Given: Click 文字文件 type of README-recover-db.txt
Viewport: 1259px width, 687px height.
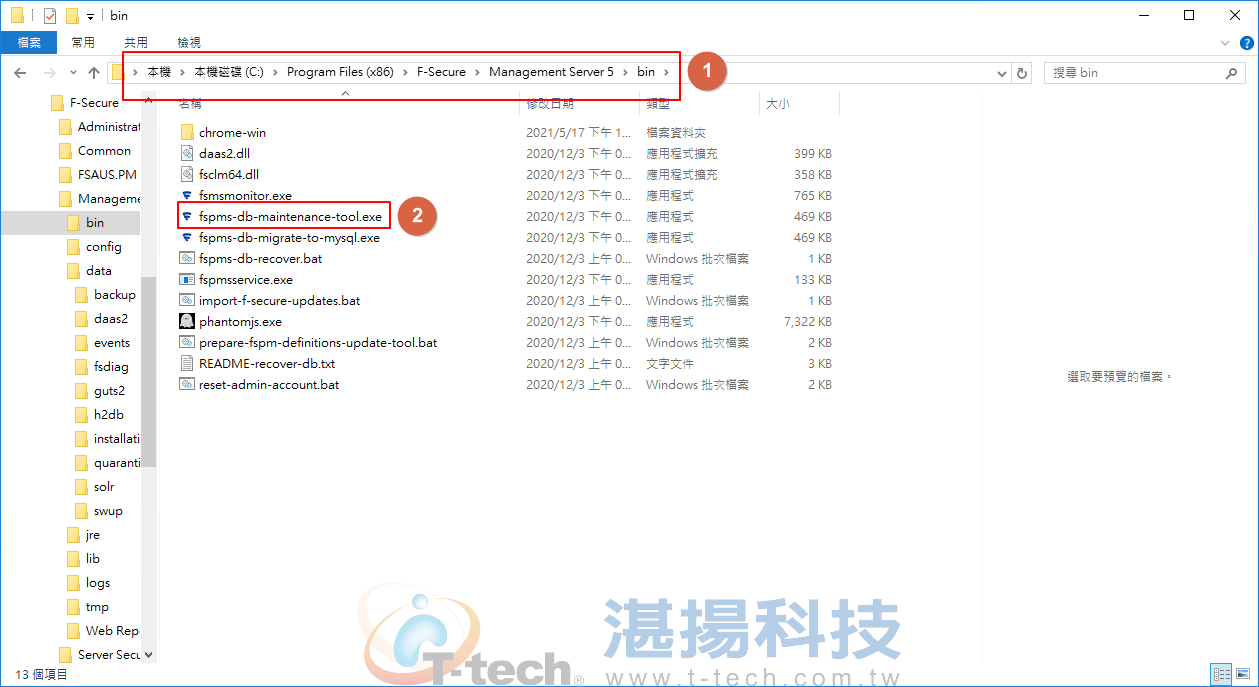Looking at the screenshot, I should coord(669,363).
